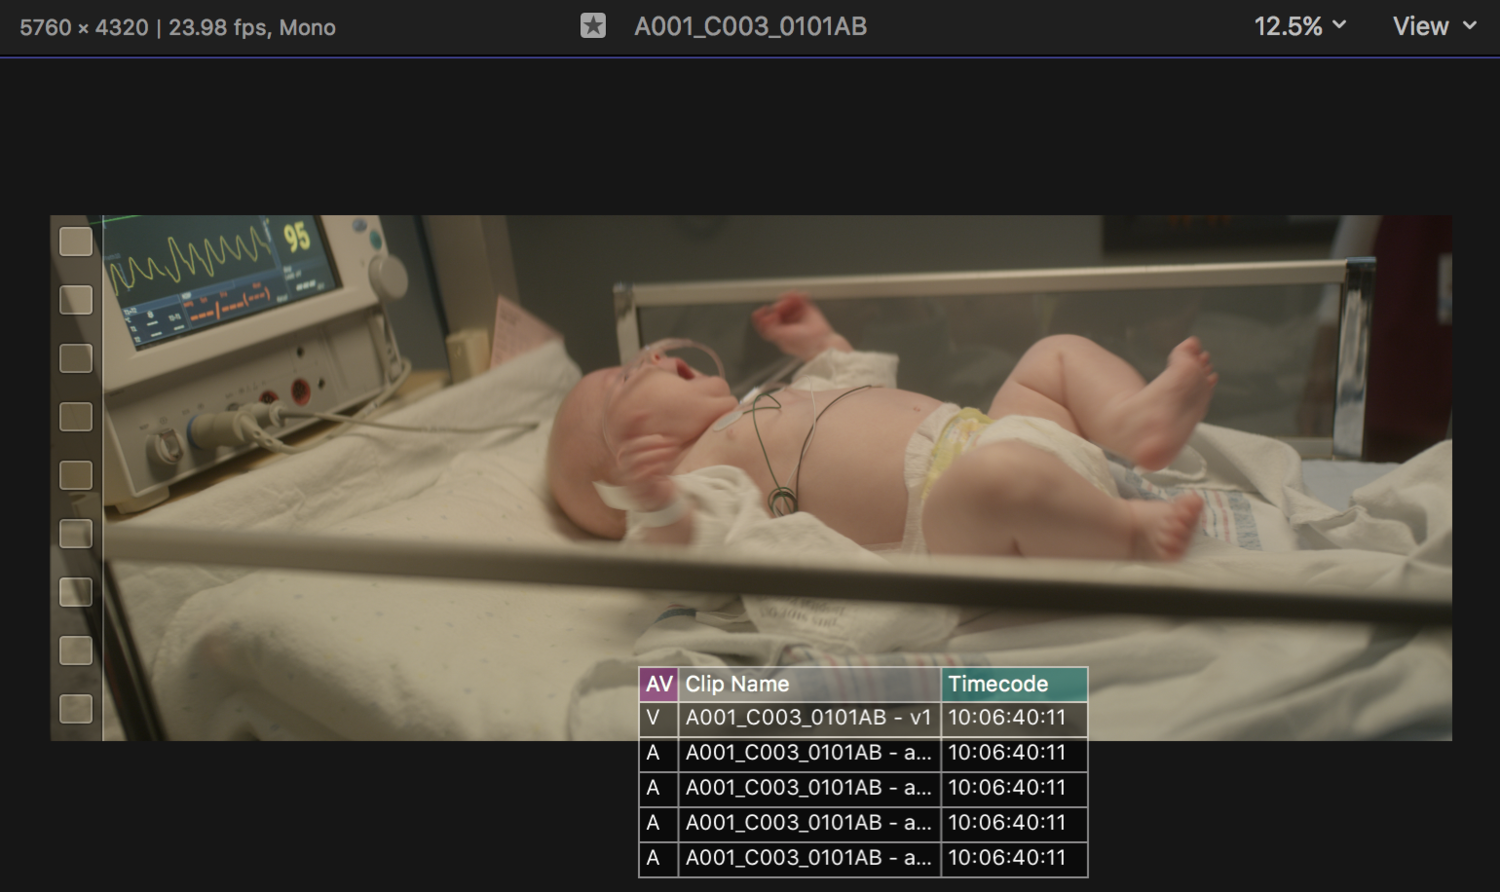The width and height of the screenshot is (1500, 892).
Task: Select the "A001_C003_0101AB - v1" clip name cell
Action: (x=809, y=718)
